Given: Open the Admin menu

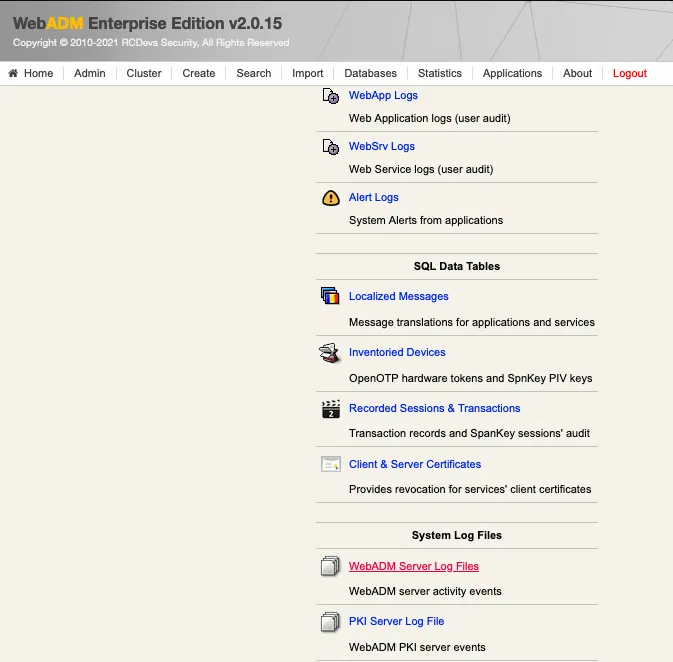Looking at the screenshot, I should point(89,73).
